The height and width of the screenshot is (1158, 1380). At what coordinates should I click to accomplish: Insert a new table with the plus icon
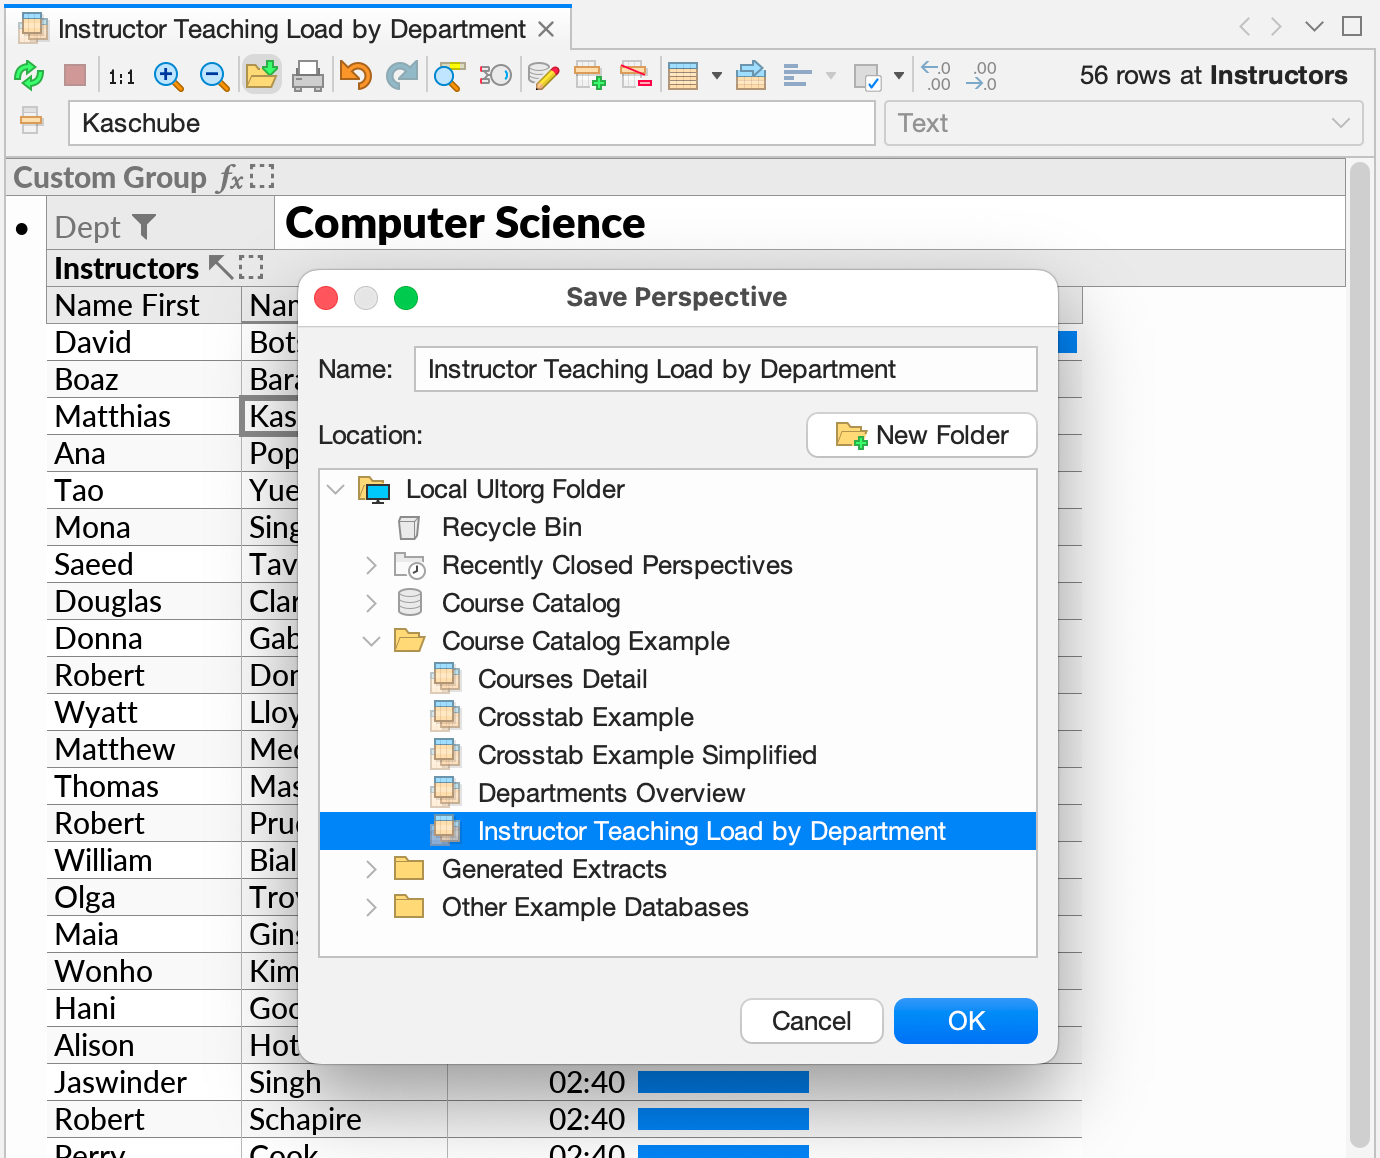[x=590, y=75]
